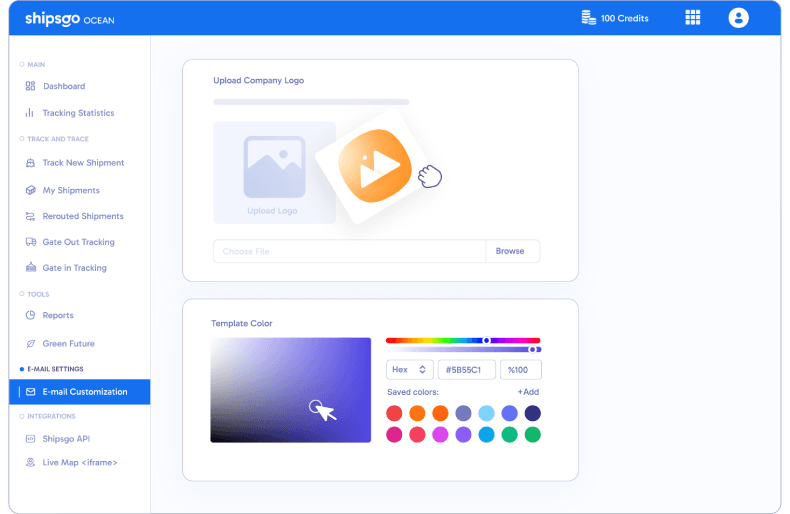Open Reports pie chart icon

[x=30, y=316]
